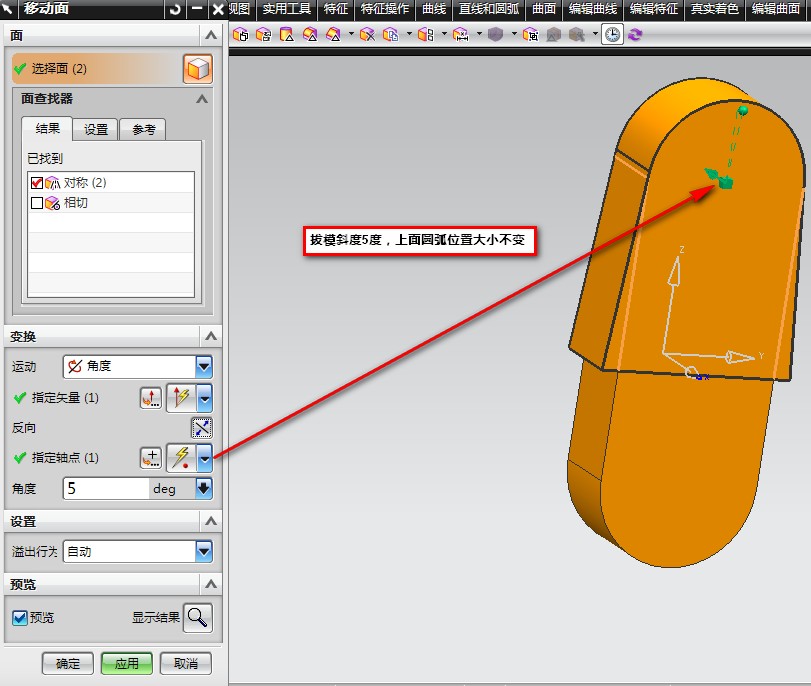Open the 编辑特征 toolbar tab
The height and width of the screenshot is (686, 811).
coord(654,9)
